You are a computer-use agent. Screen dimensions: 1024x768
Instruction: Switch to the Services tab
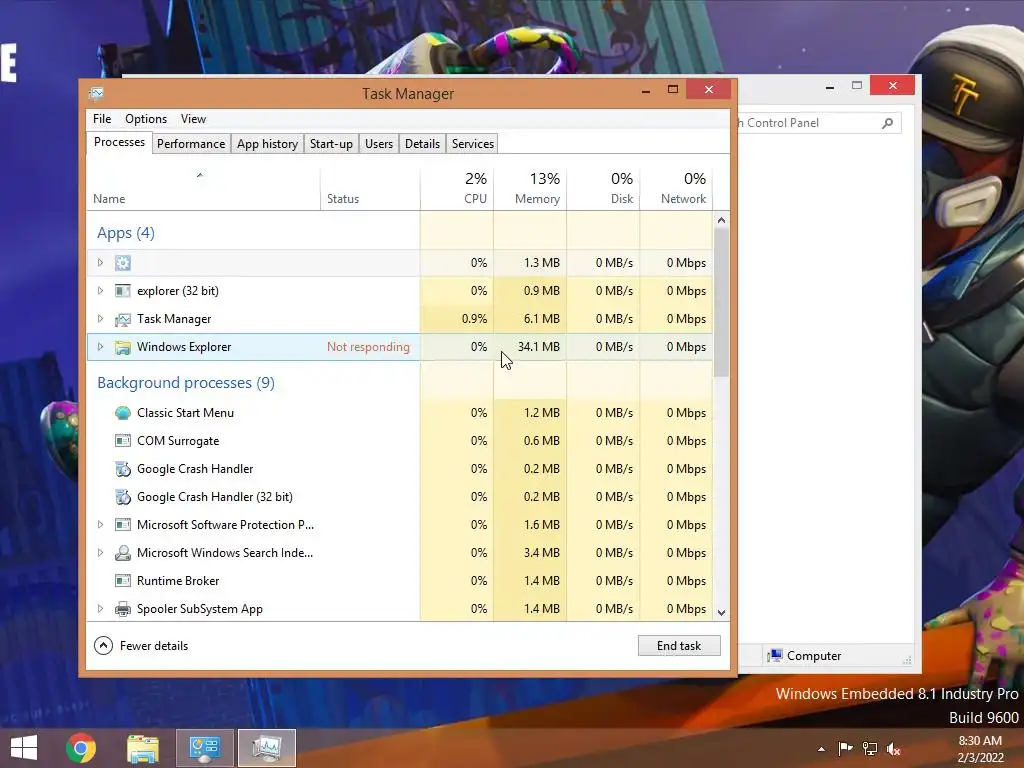coord(473,144)
